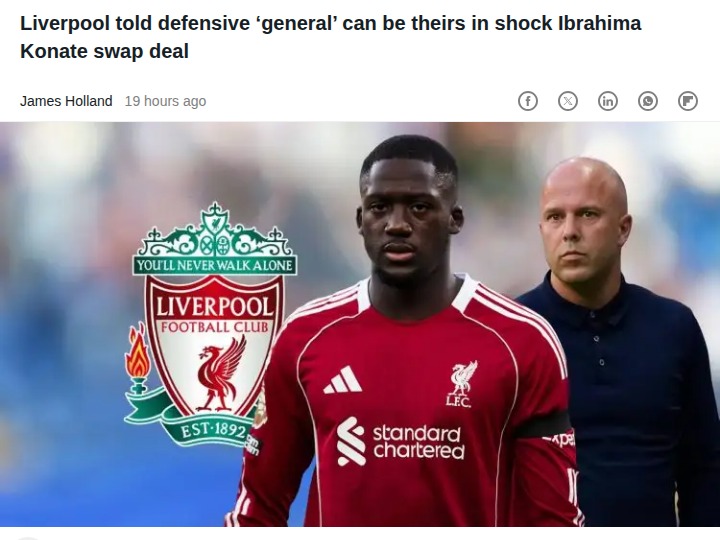The image size is (720, 540).
Task: Share article on Flipboard
Action: tap(688, 101)
